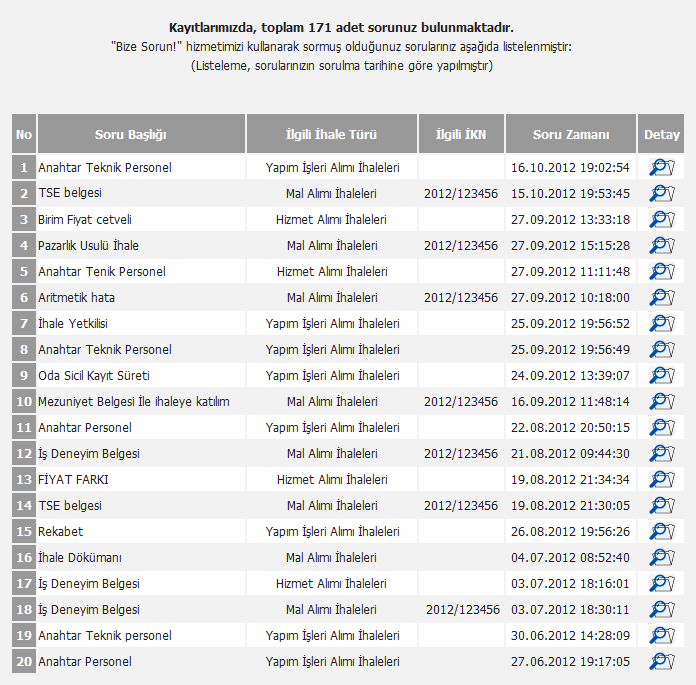Click the İlgili İhale Türü column header
The height and width of the screenshot is (685, 696).
(x=332, y=134)
